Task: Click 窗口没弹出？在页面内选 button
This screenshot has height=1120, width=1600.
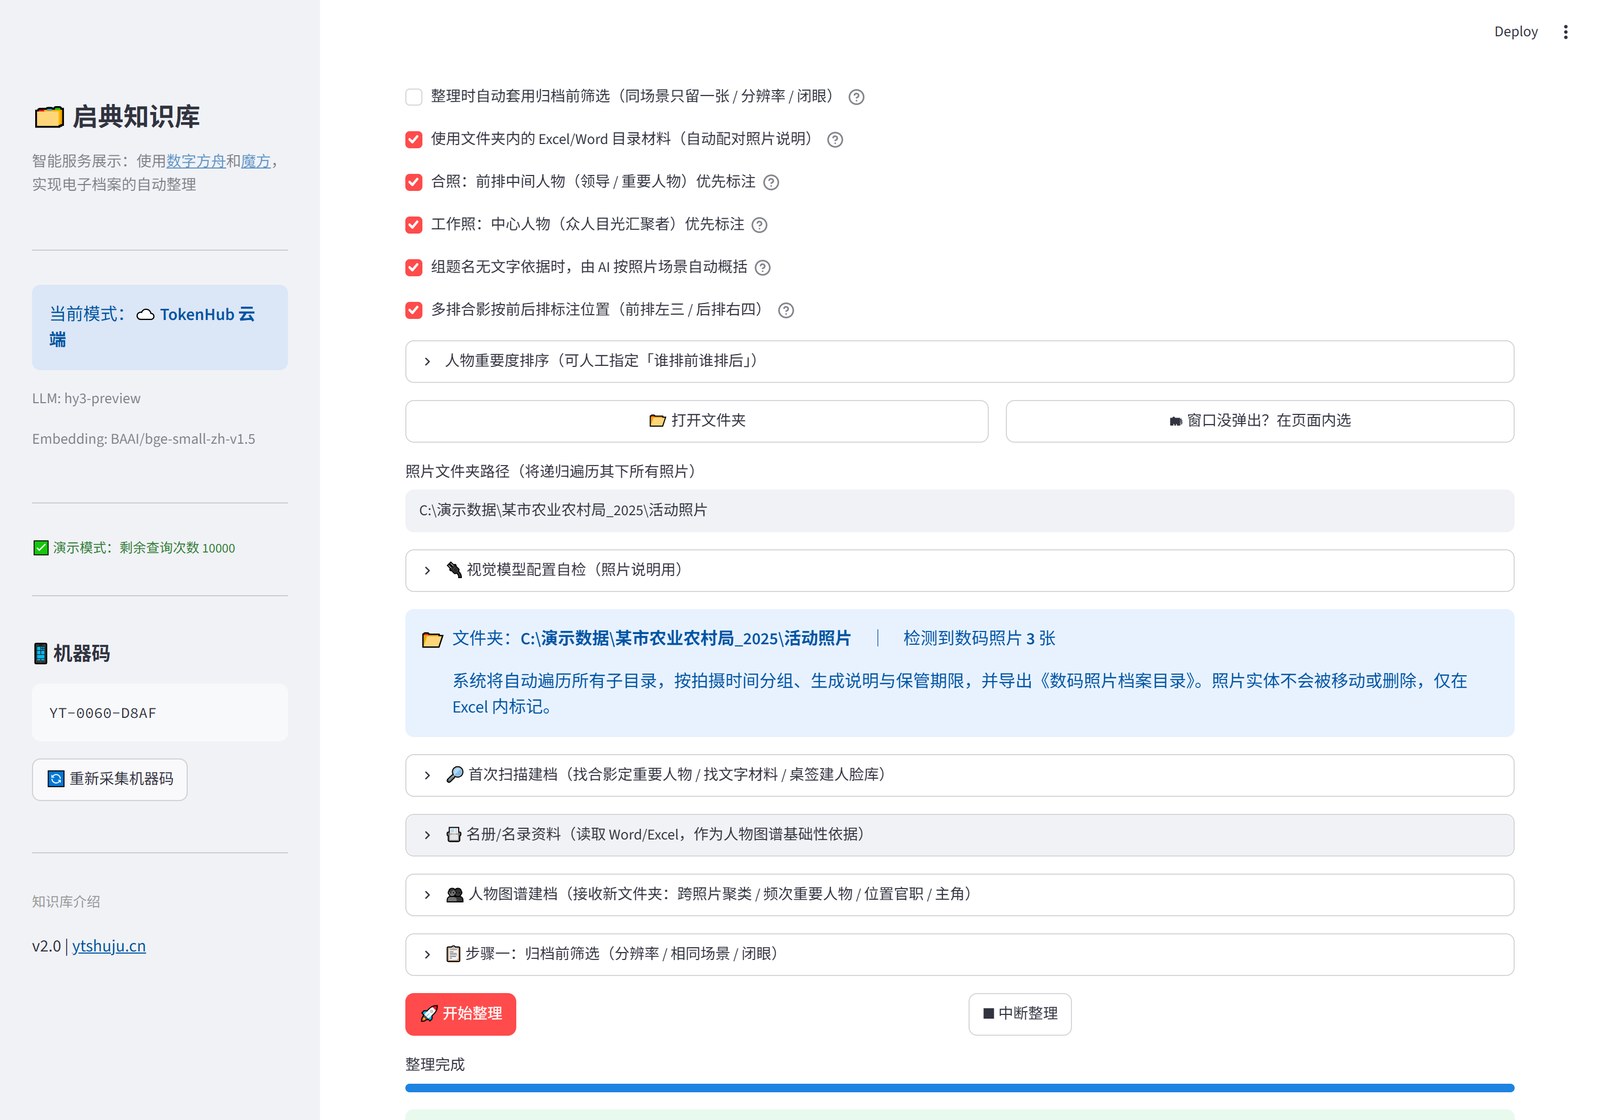Action: click(1260, 421)
